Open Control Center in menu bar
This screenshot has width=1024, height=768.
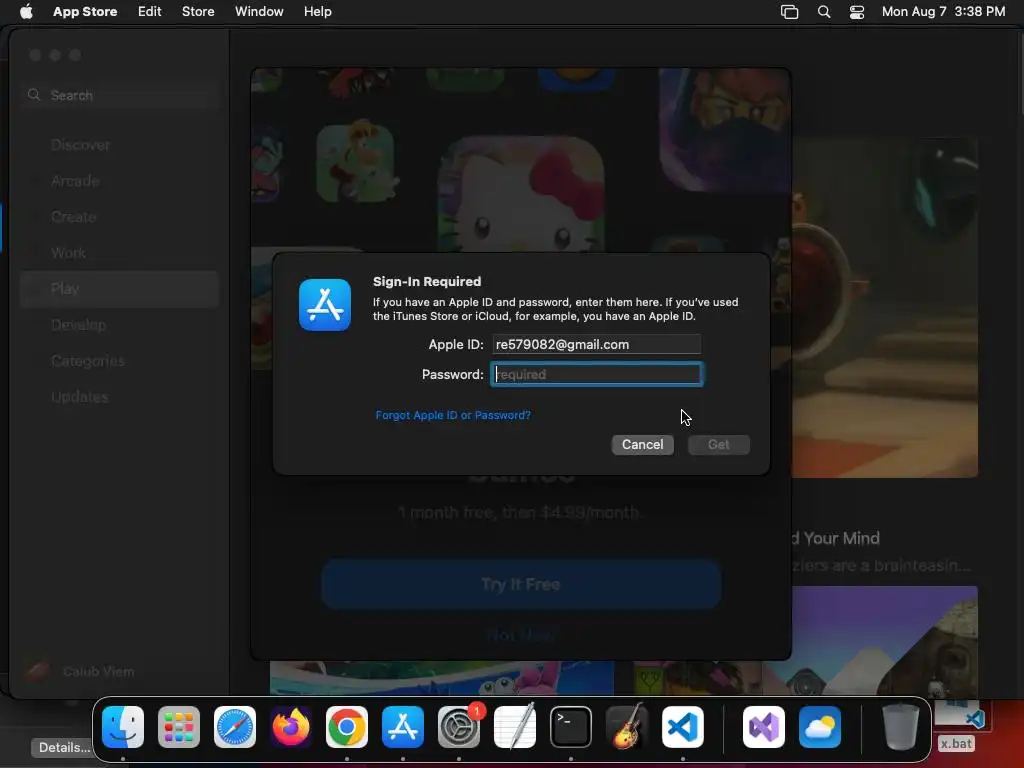click(x=857, y=12)
